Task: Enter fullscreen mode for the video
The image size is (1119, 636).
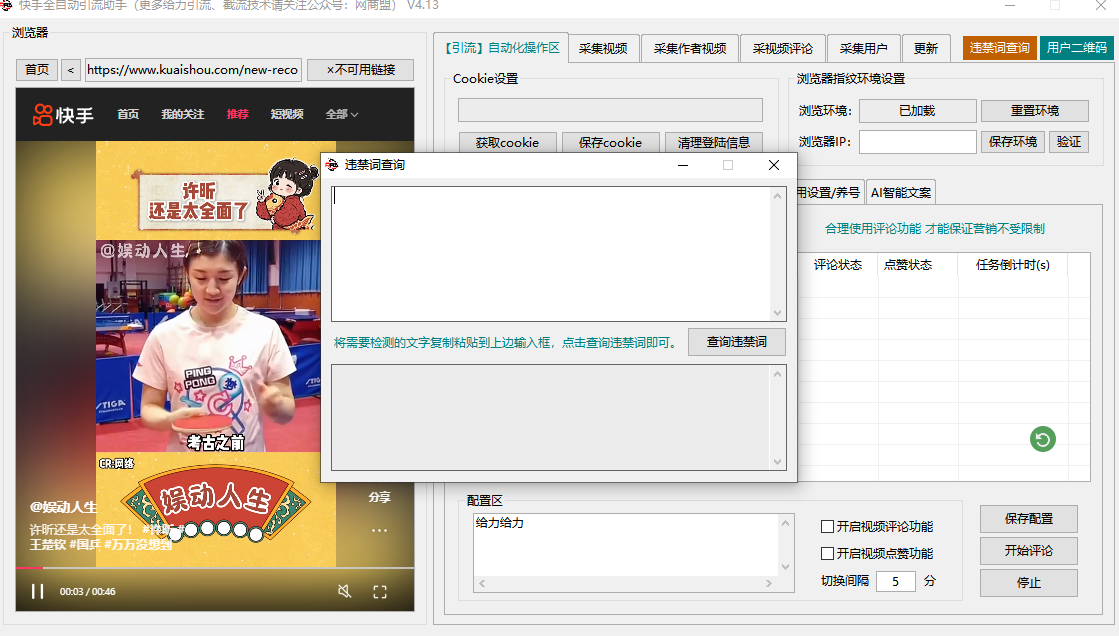Action: (380, 591)
